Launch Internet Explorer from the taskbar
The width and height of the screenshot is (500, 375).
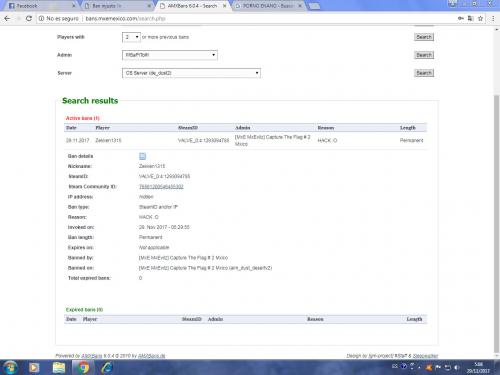[107, 367]
